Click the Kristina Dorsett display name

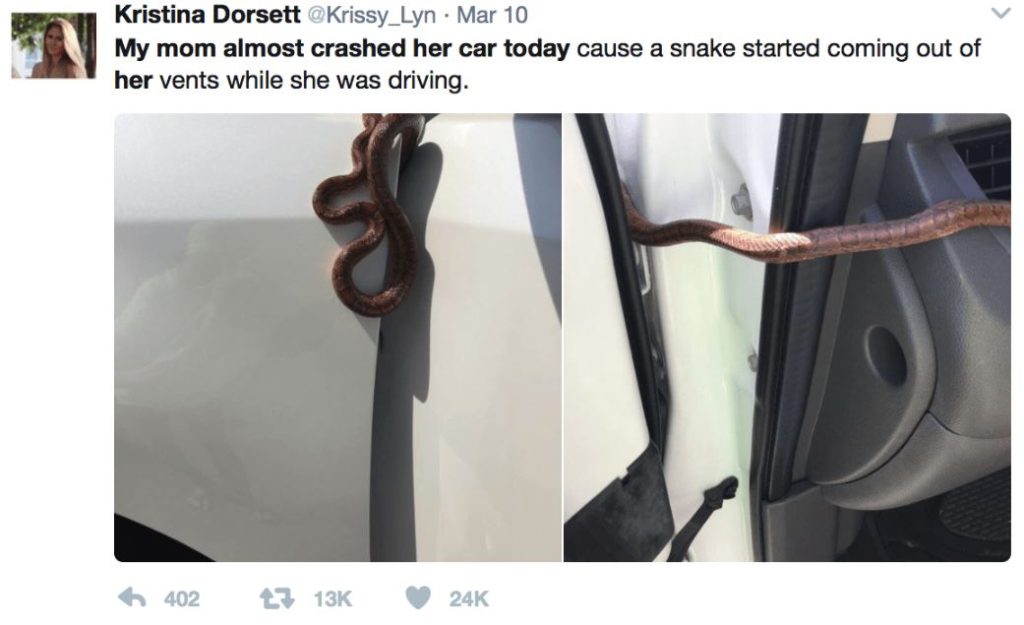click(x=207, y=14)
